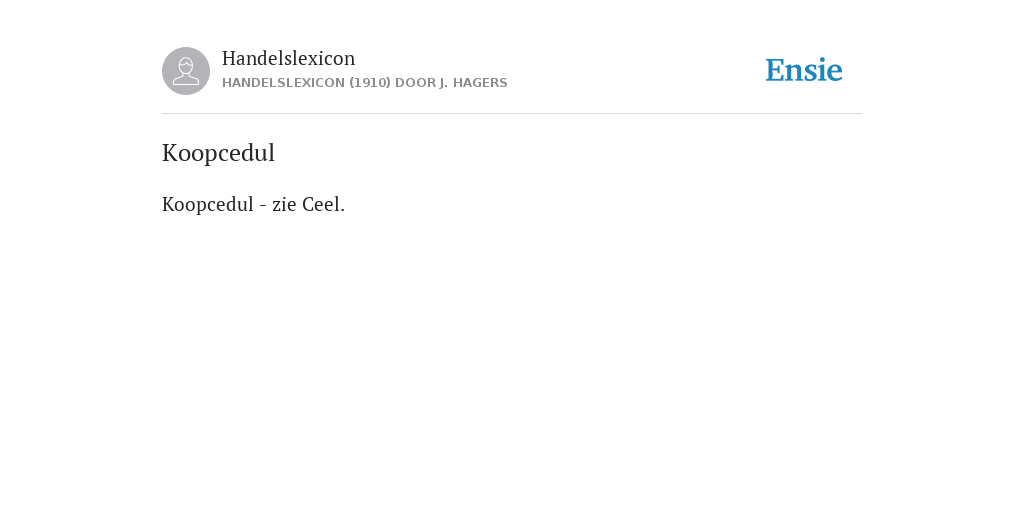
Task: Click the '(1910)' year in subtitle
Action: (x=370, y=83)
